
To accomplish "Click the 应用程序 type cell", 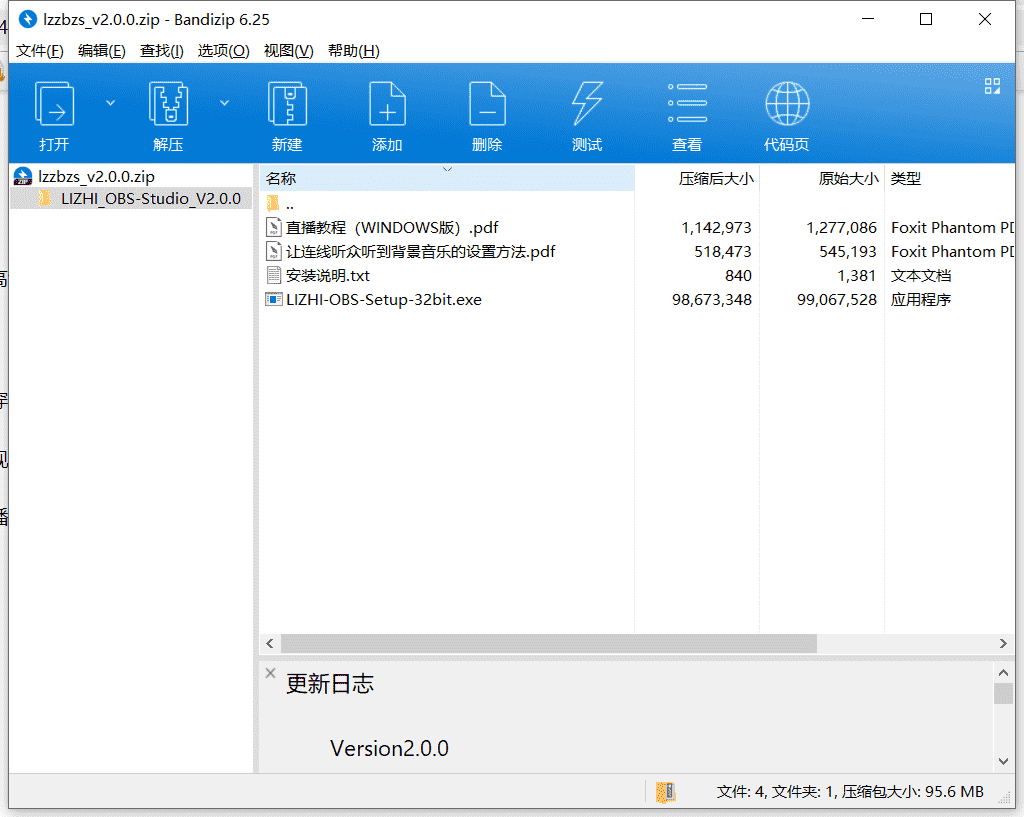I will pyautogui.click(x=921, y=300).
